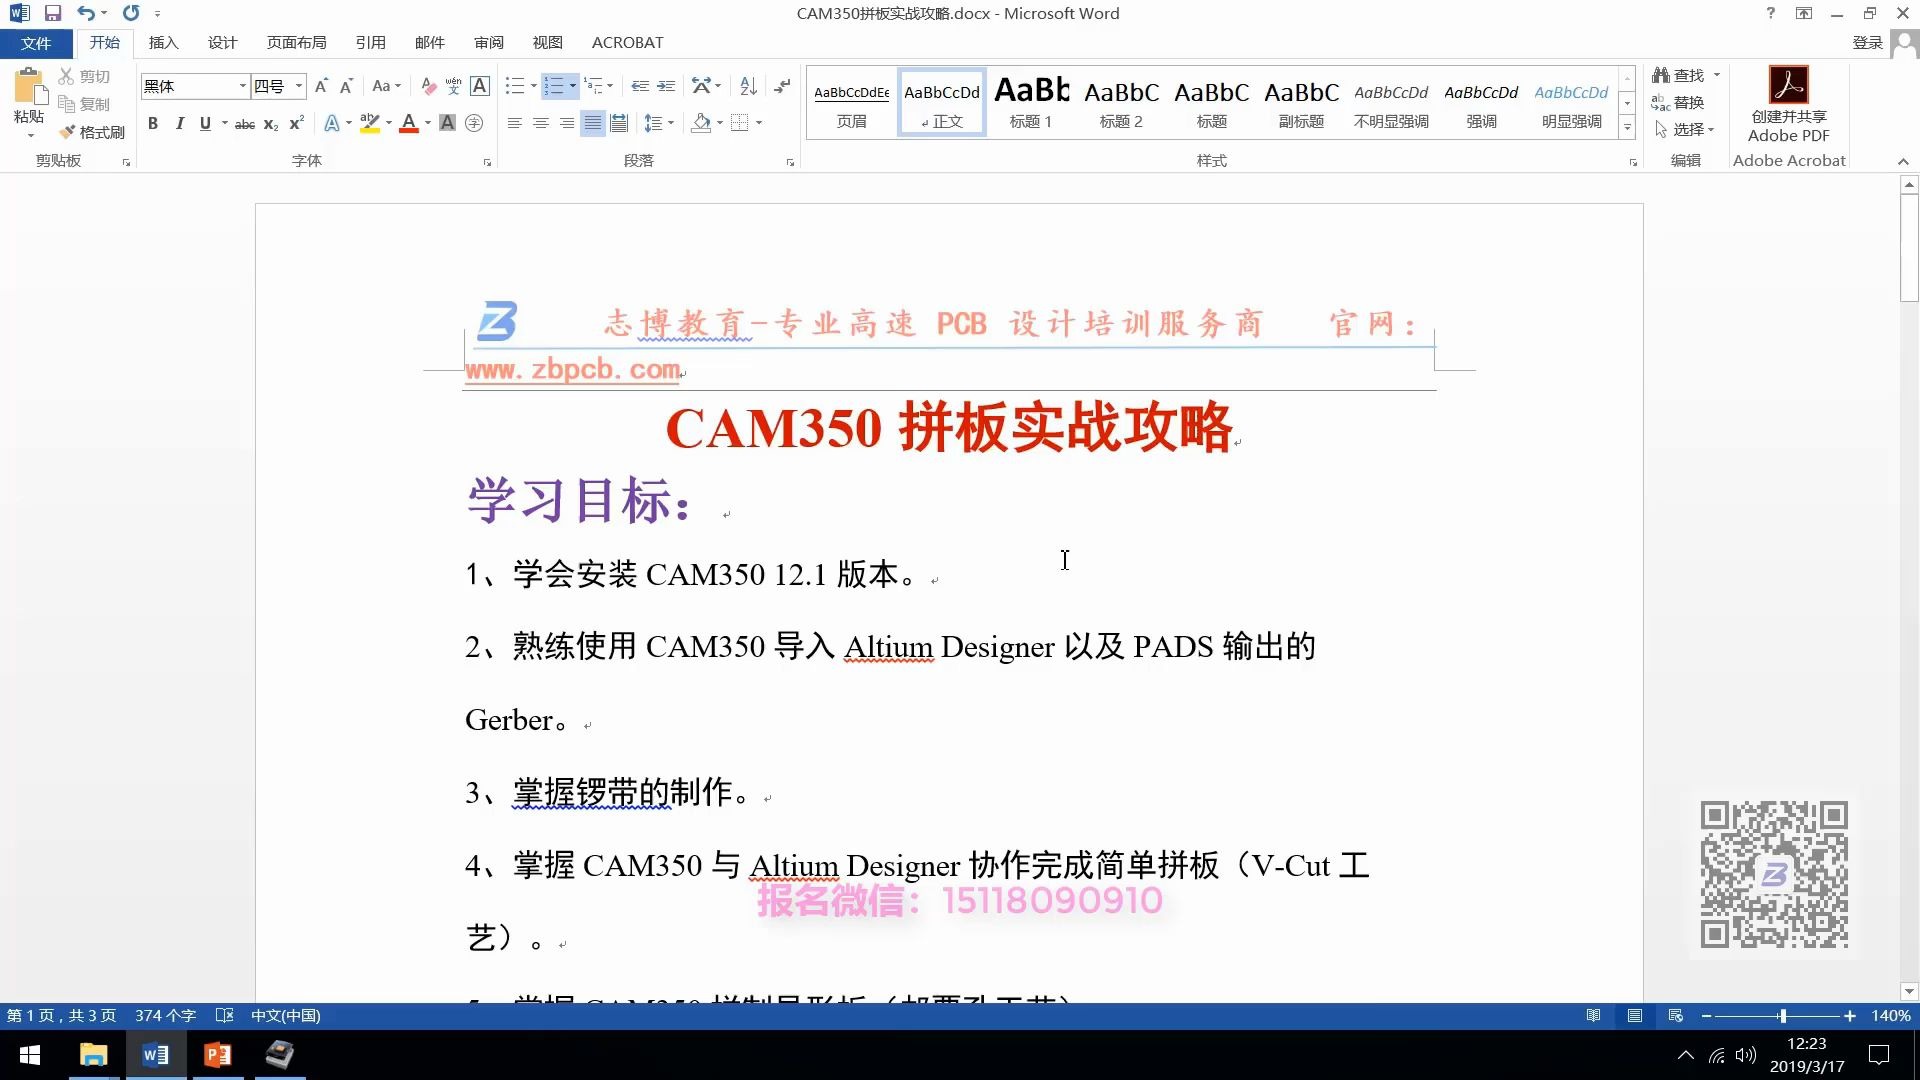Viewport: 1920px width, 1080px height.
Task: Click the Create and Share Adobe PDF icon
Action: (1788, 87)
